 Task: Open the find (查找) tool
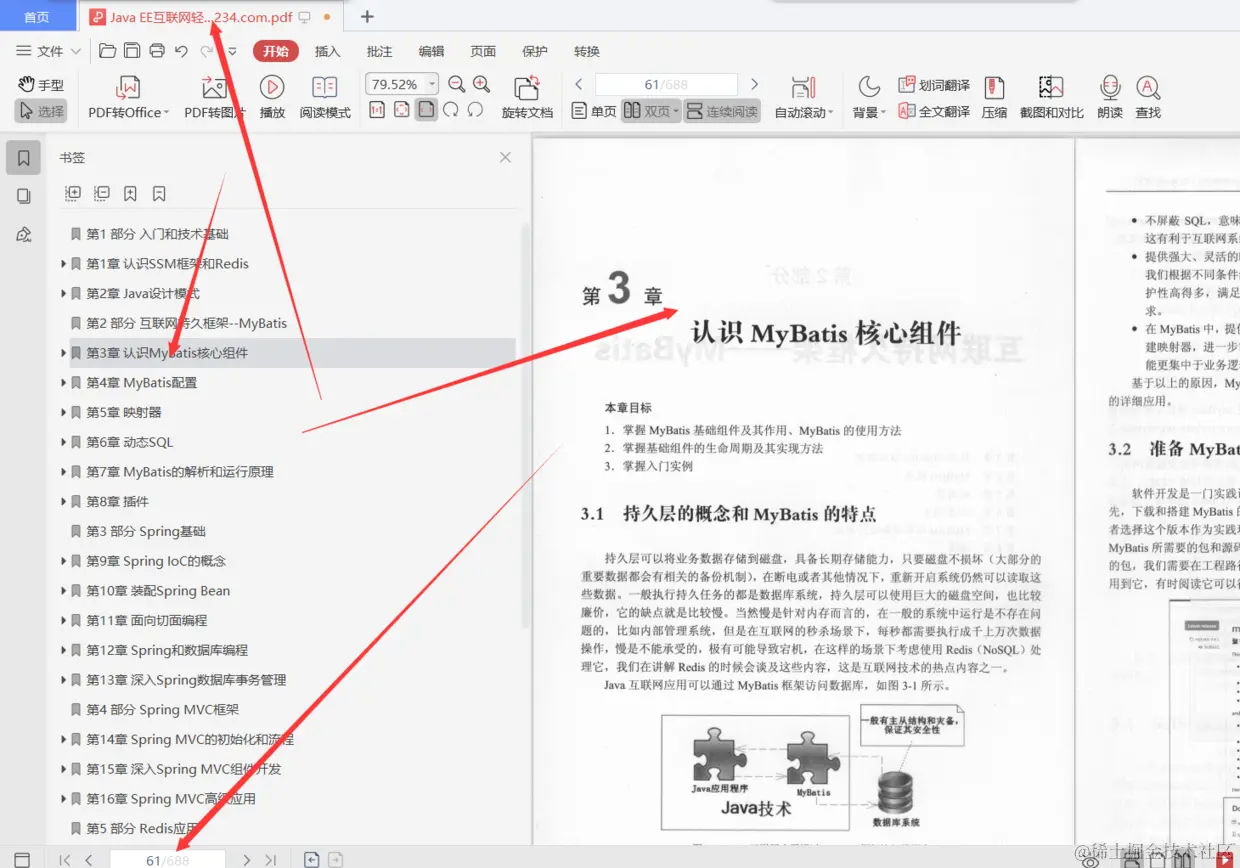[x=1148, y=97]
